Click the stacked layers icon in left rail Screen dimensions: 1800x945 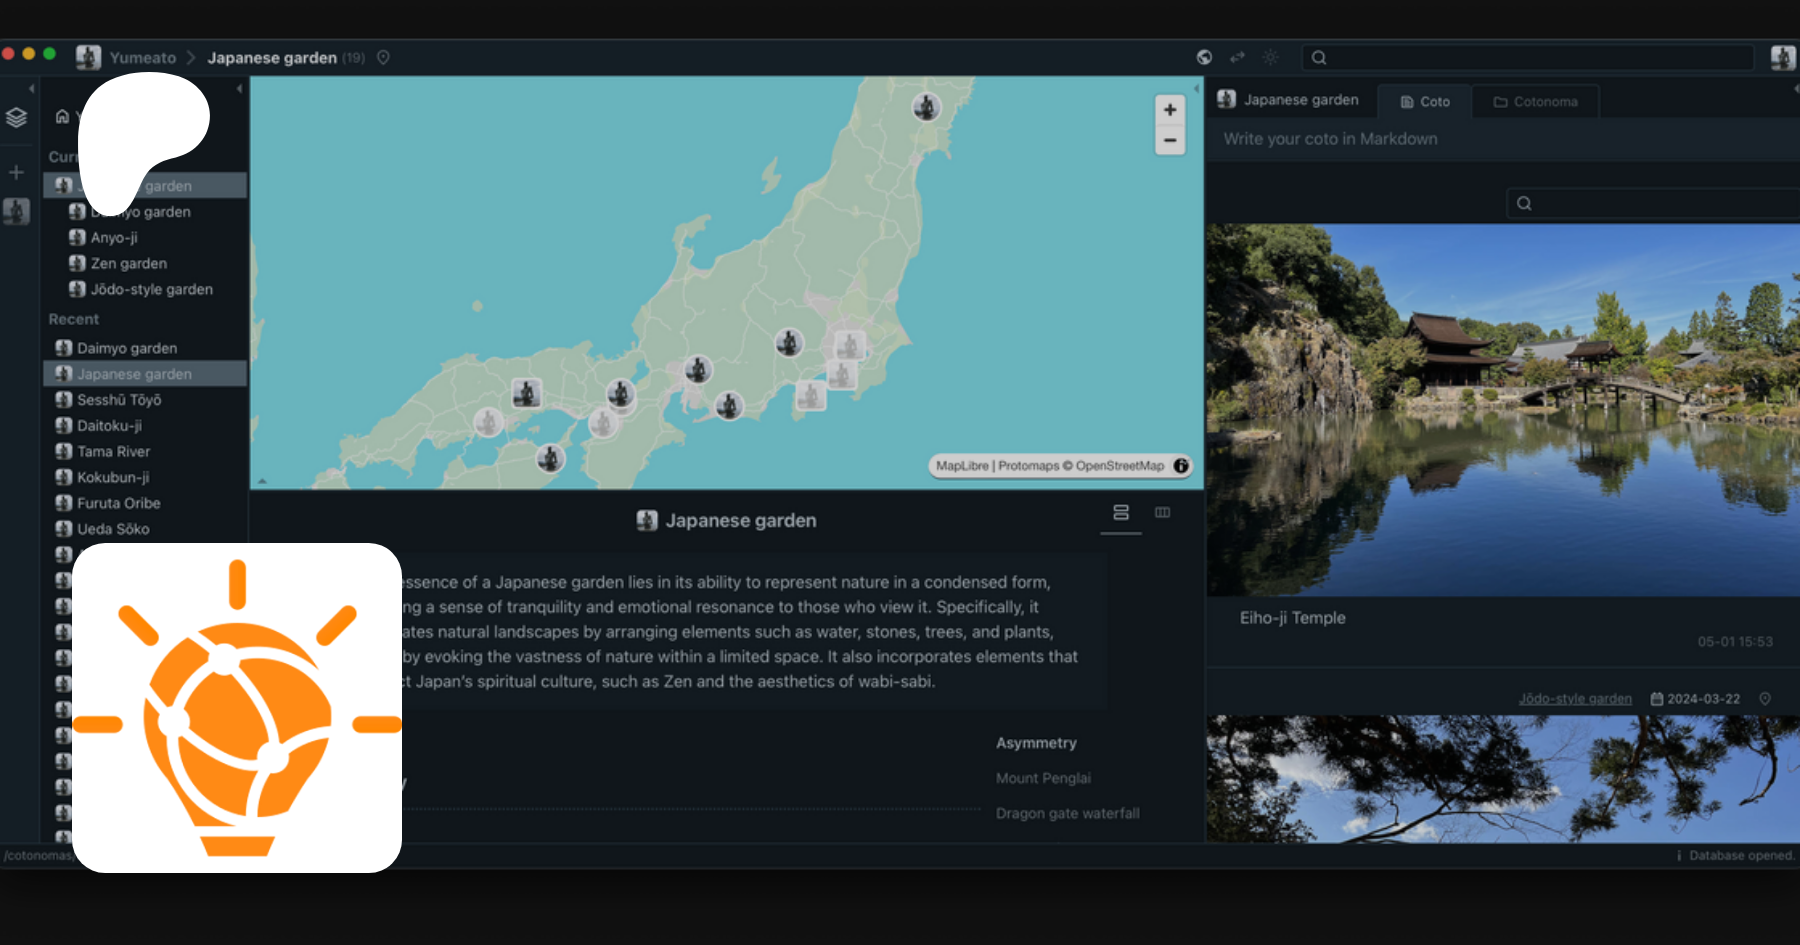(x=16, y=118)
